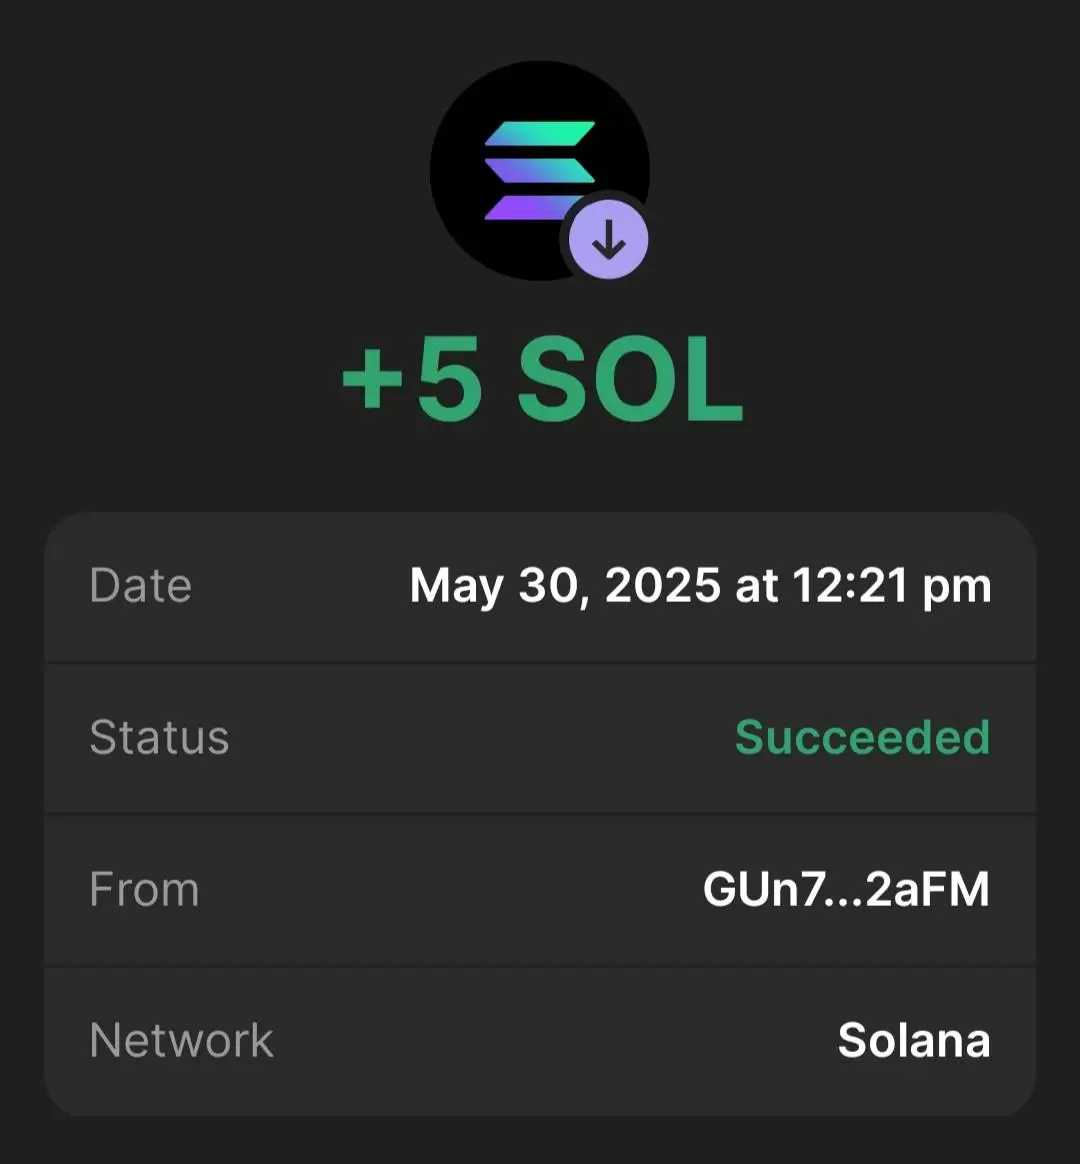The width and height of the screenshot is (1080, 1164).
Task: Tap the teal top bar of Solana logo
Action: [540, 134]
